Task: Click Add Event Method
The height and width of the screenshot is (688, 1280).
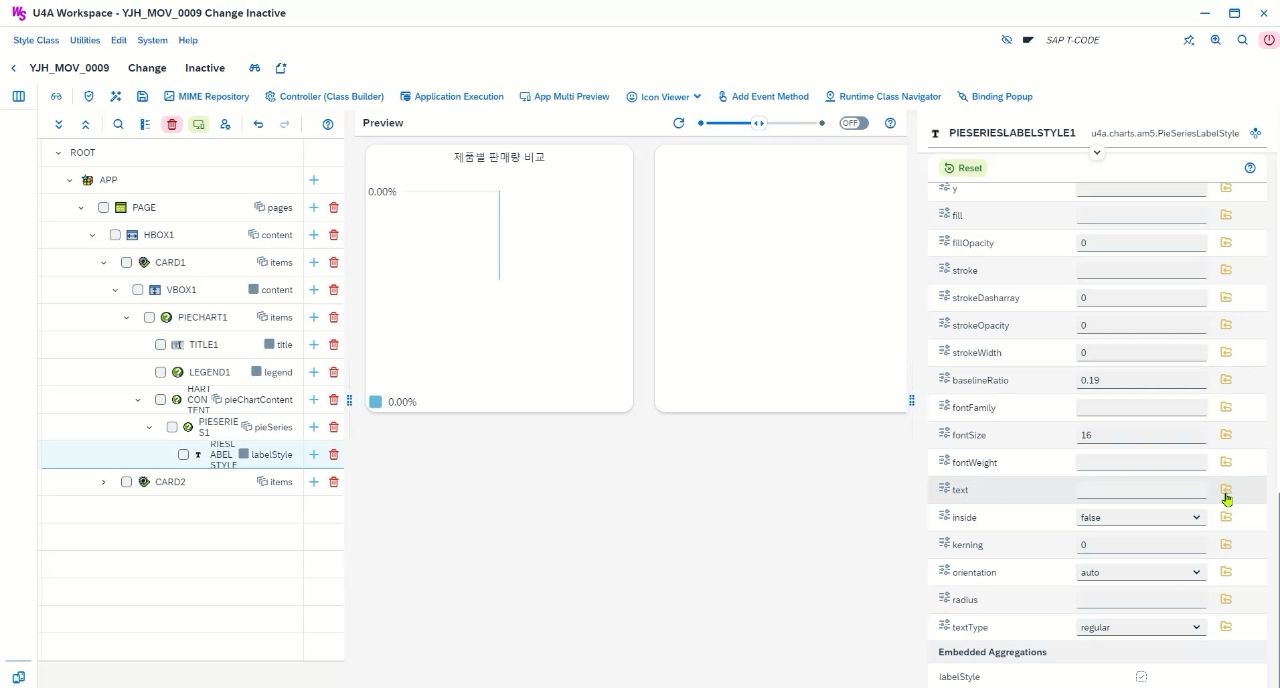Action: (x=763, y=97)
